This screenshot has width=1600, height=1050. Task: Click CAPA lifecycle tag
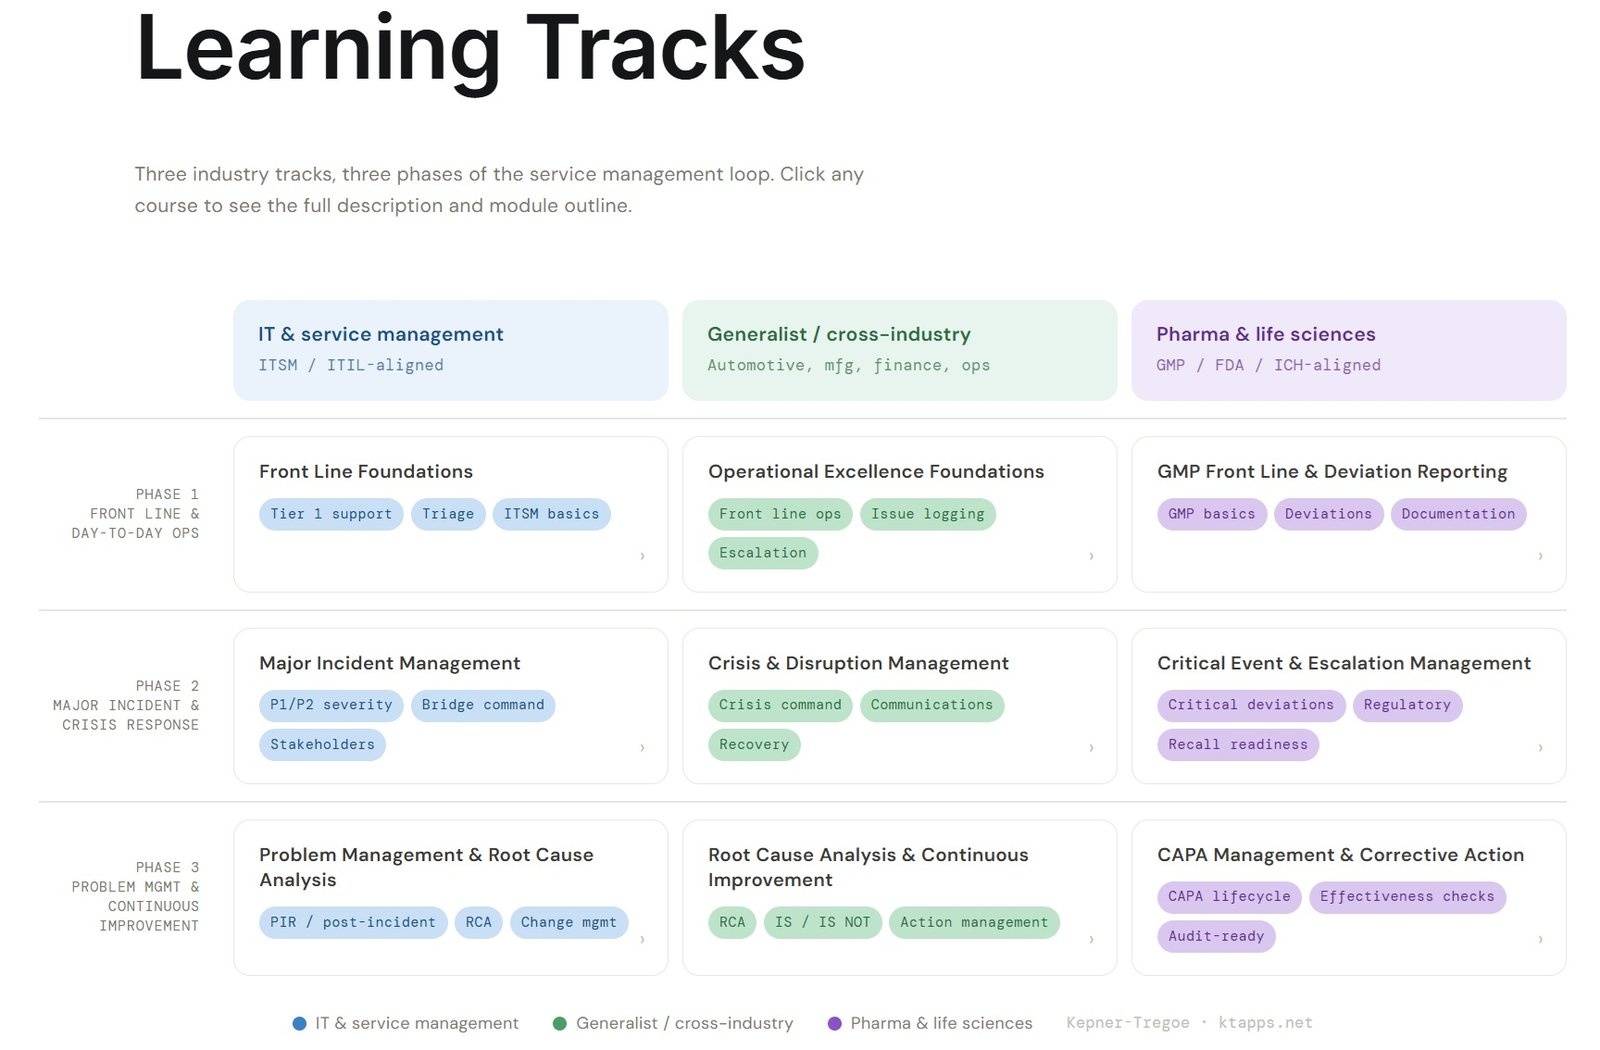coord(1229,897)
